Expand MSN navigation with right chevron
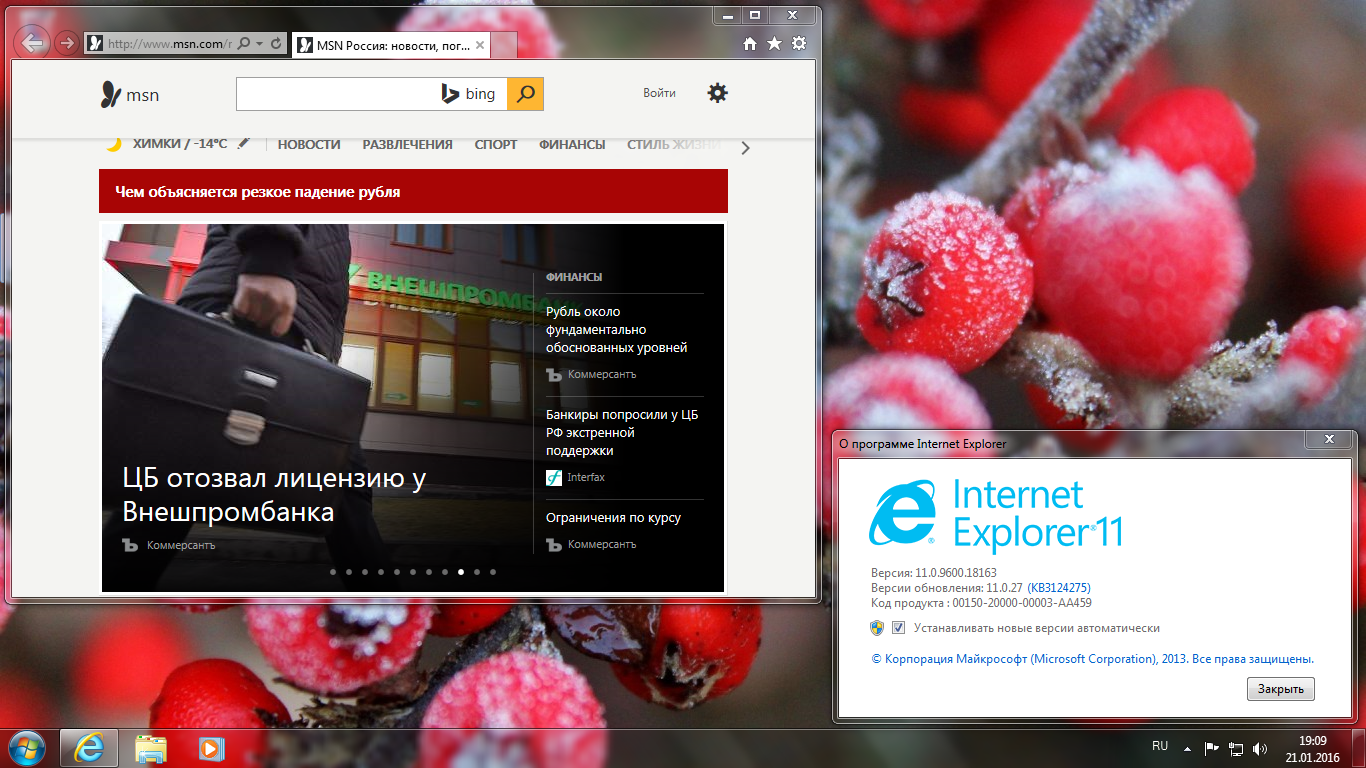 click(745, 148)
